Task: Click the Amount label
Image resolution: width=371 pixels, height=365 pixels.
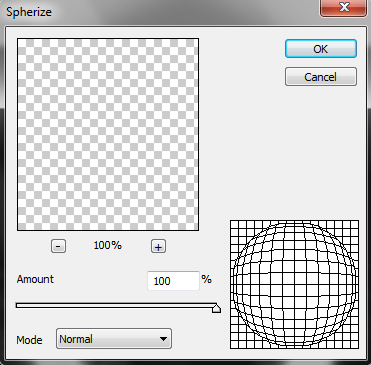Action: click(35, 279)
